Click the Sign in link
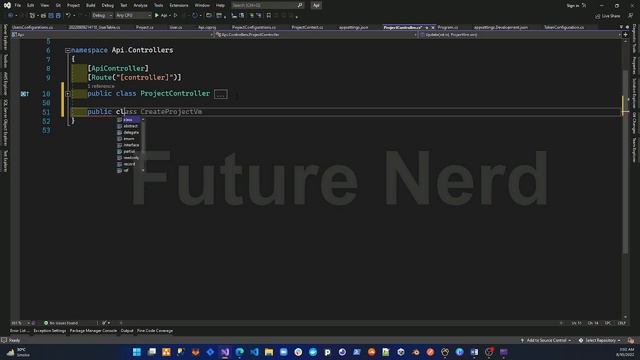Image resolution: width=640 pixels, height=360 pixels. coord(573,5)
